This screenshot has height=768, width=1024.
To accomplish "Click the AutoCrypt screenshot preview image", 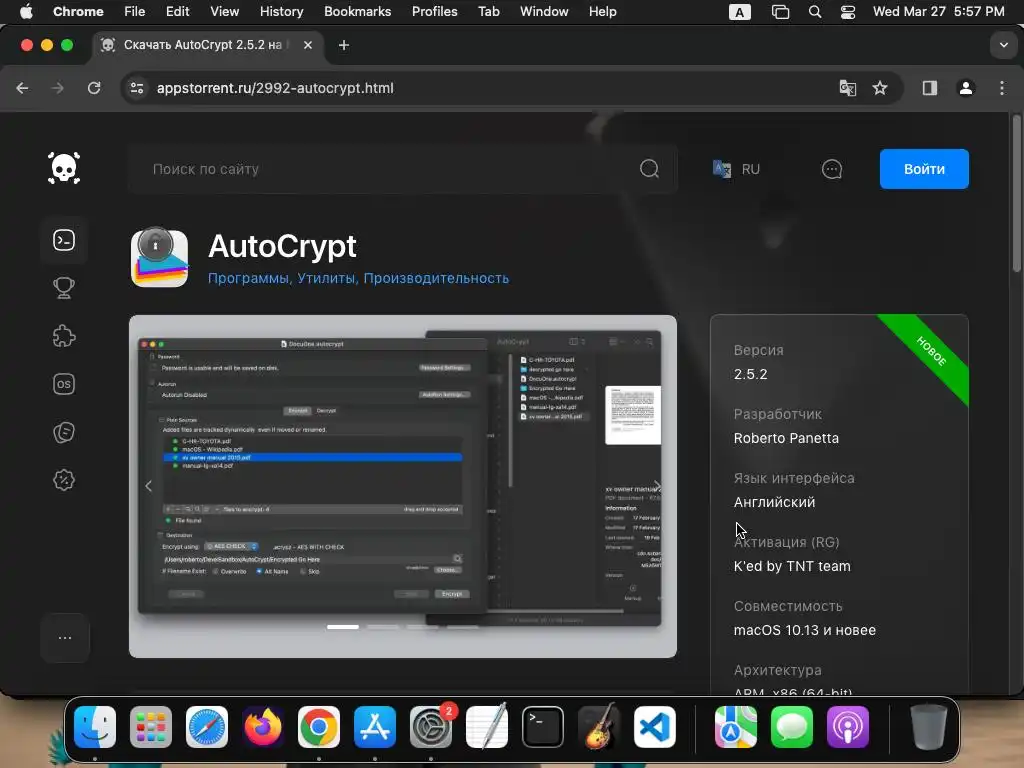I will pyautogui.click(x=403, y=487).
